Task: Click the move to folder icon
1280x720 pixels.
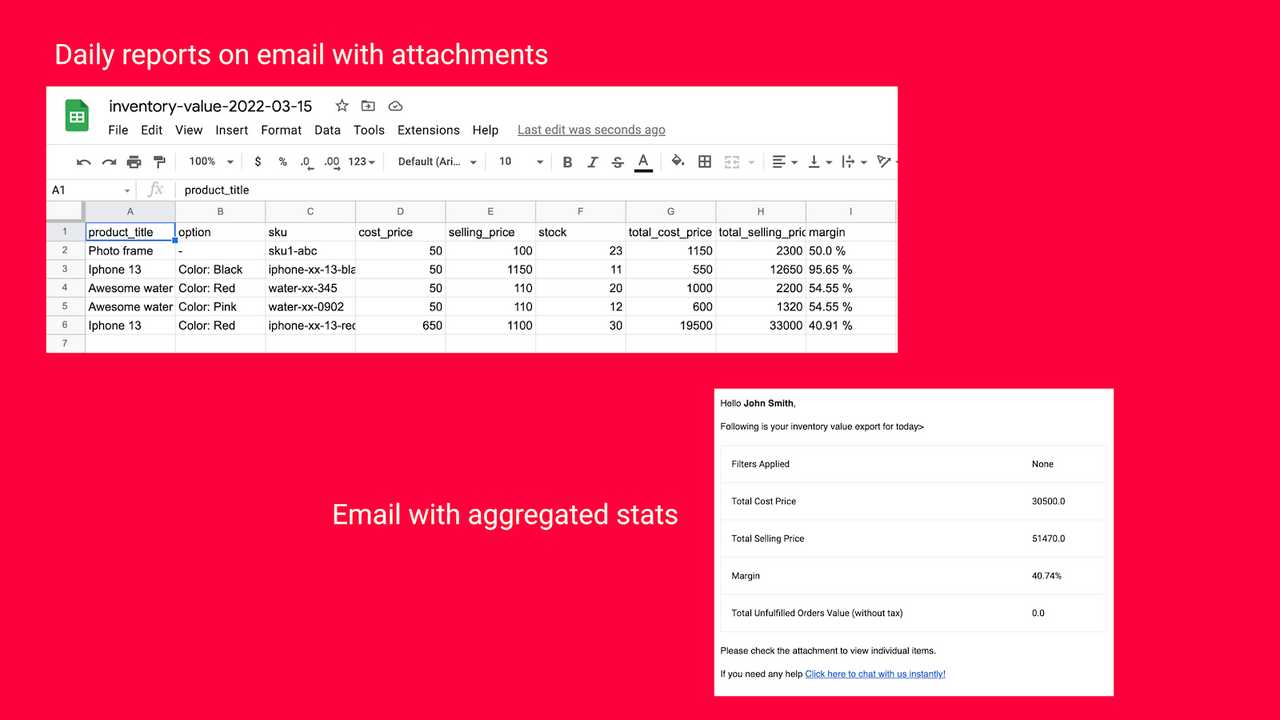Action: 368,106
